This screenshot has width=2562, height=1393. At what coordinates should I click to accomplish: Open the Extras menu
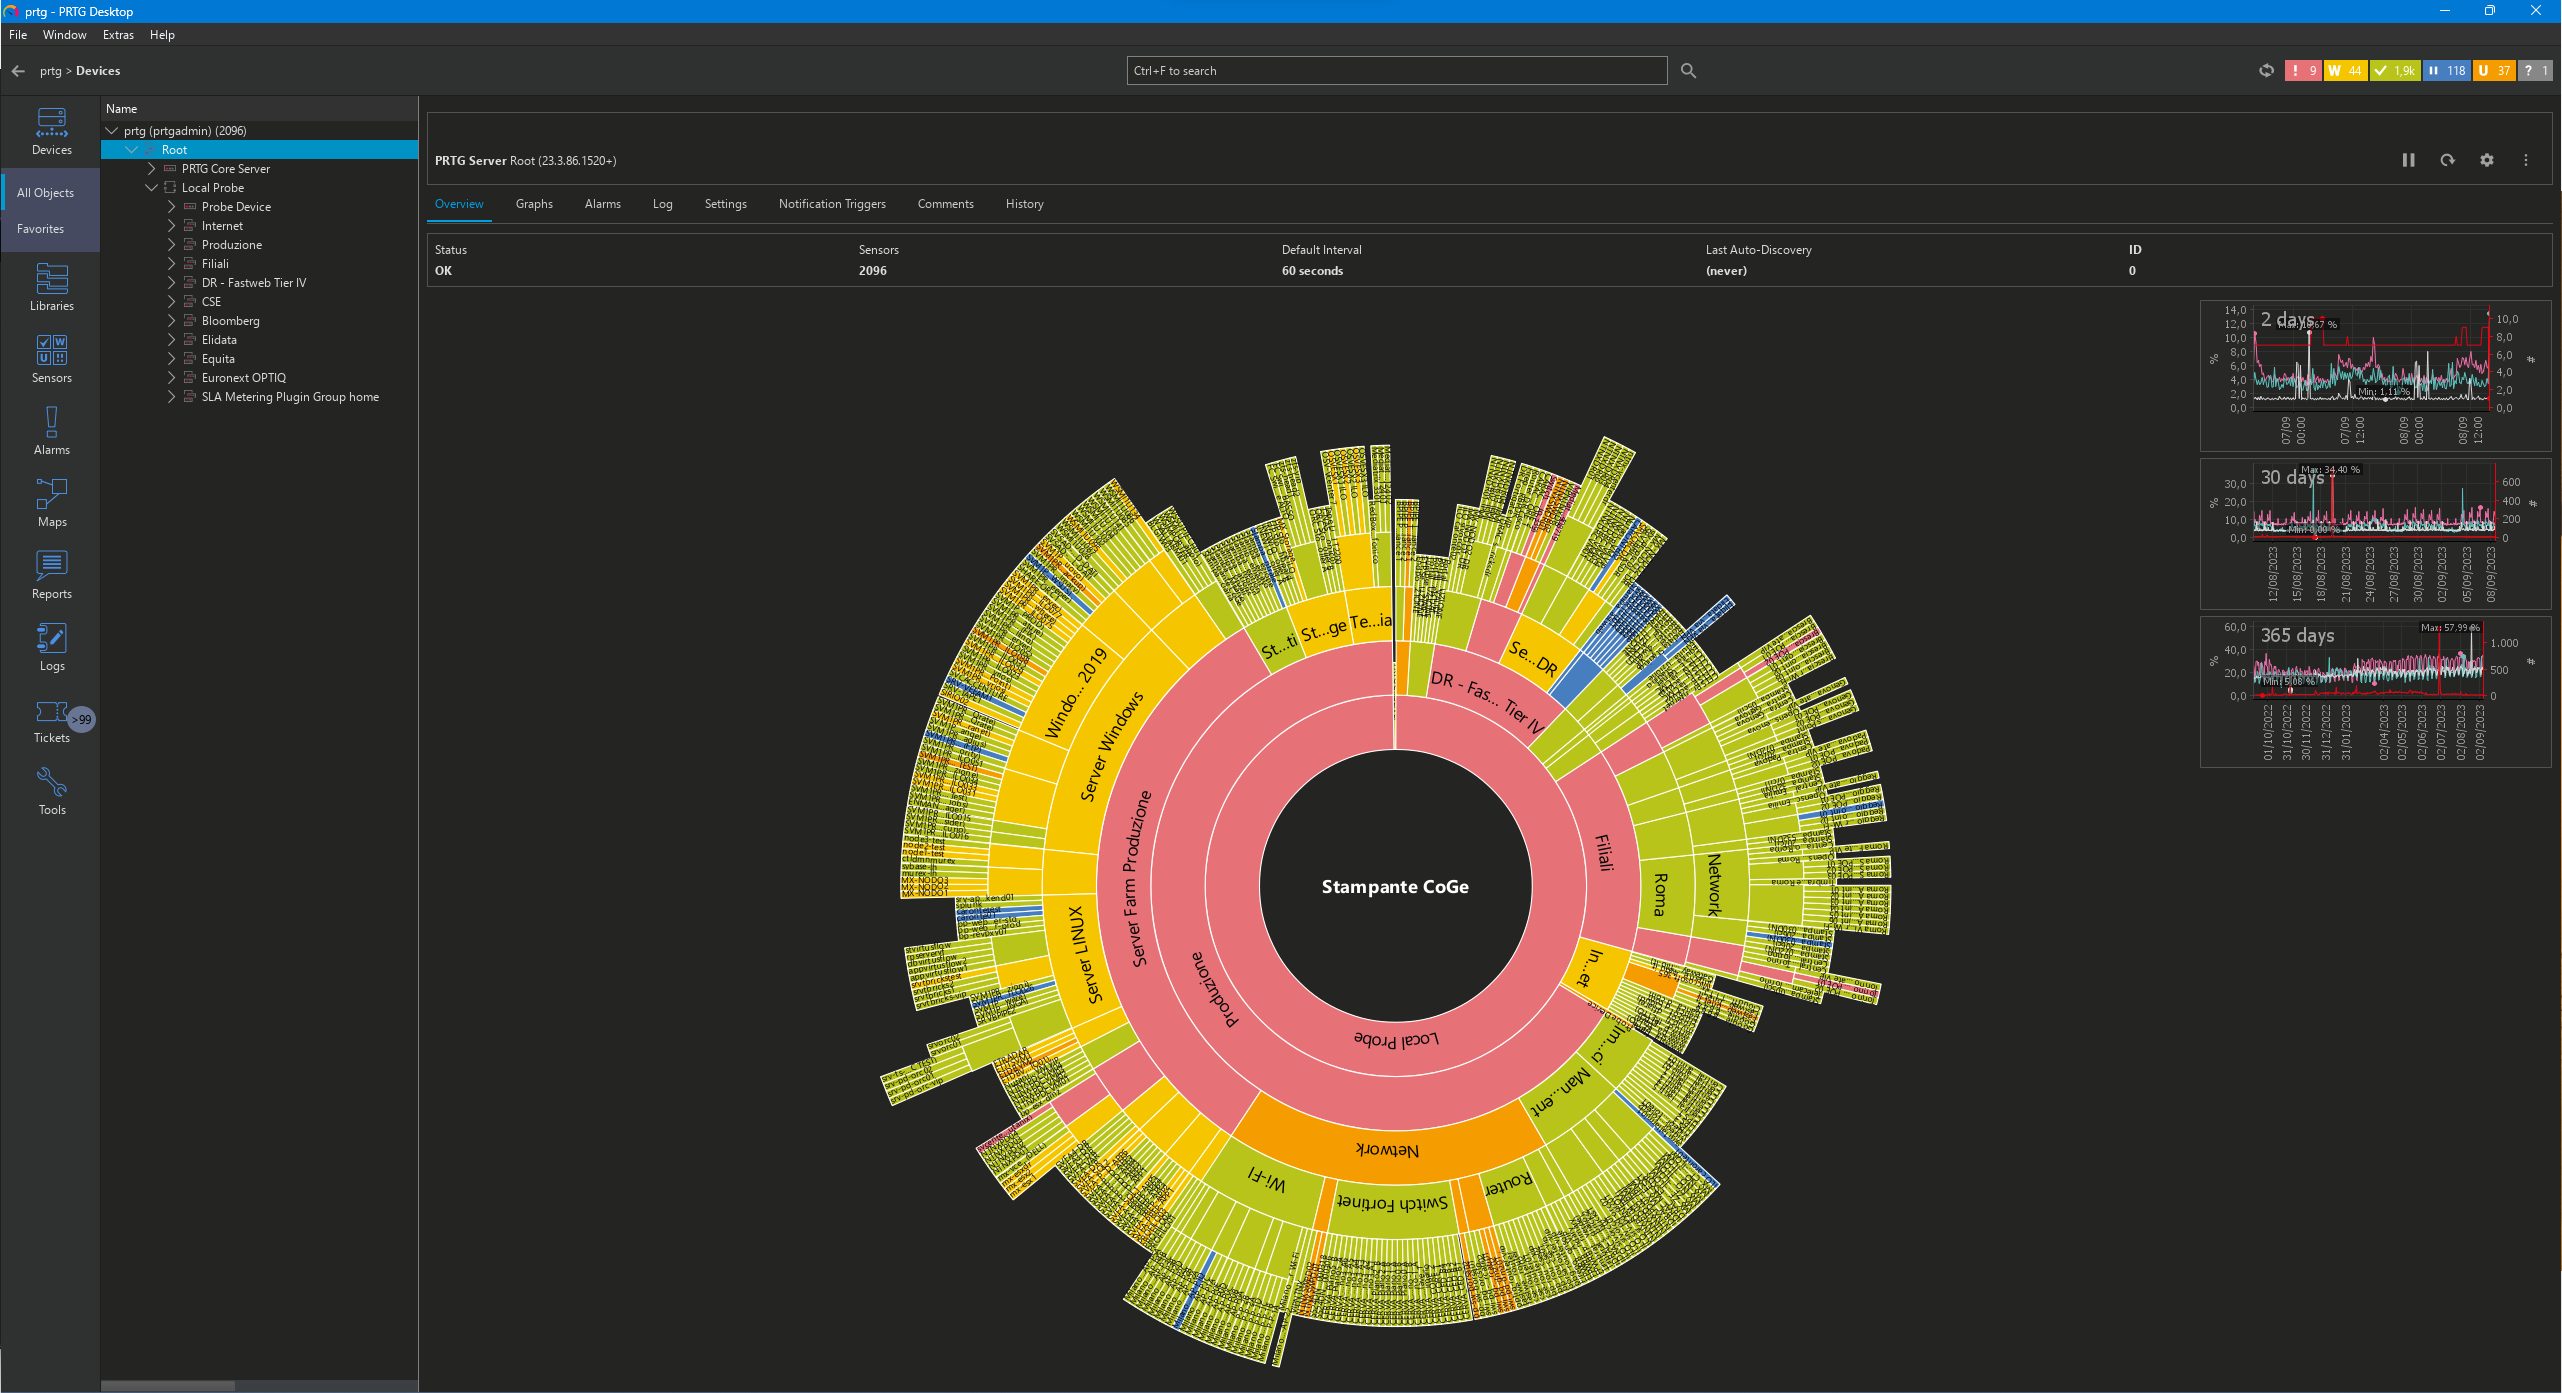pos(118,35)
